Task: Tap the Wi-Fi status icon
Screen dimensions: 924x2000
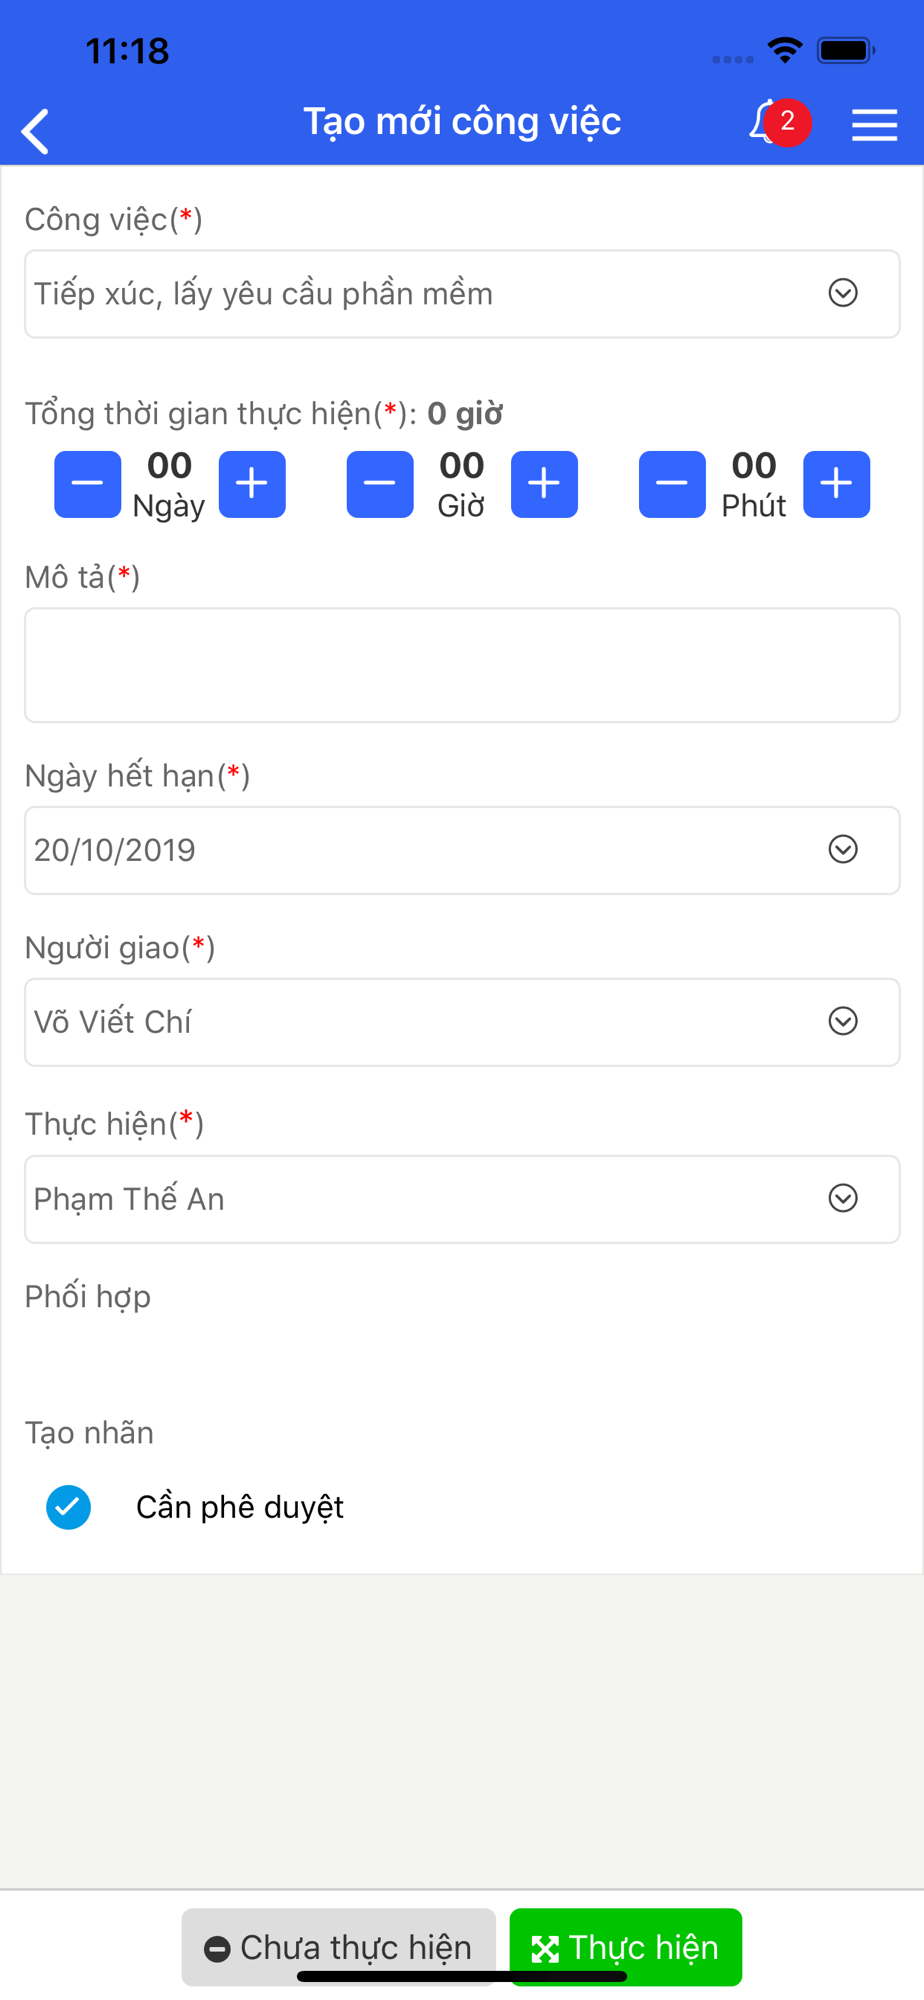Action: (x=785, y=50)
